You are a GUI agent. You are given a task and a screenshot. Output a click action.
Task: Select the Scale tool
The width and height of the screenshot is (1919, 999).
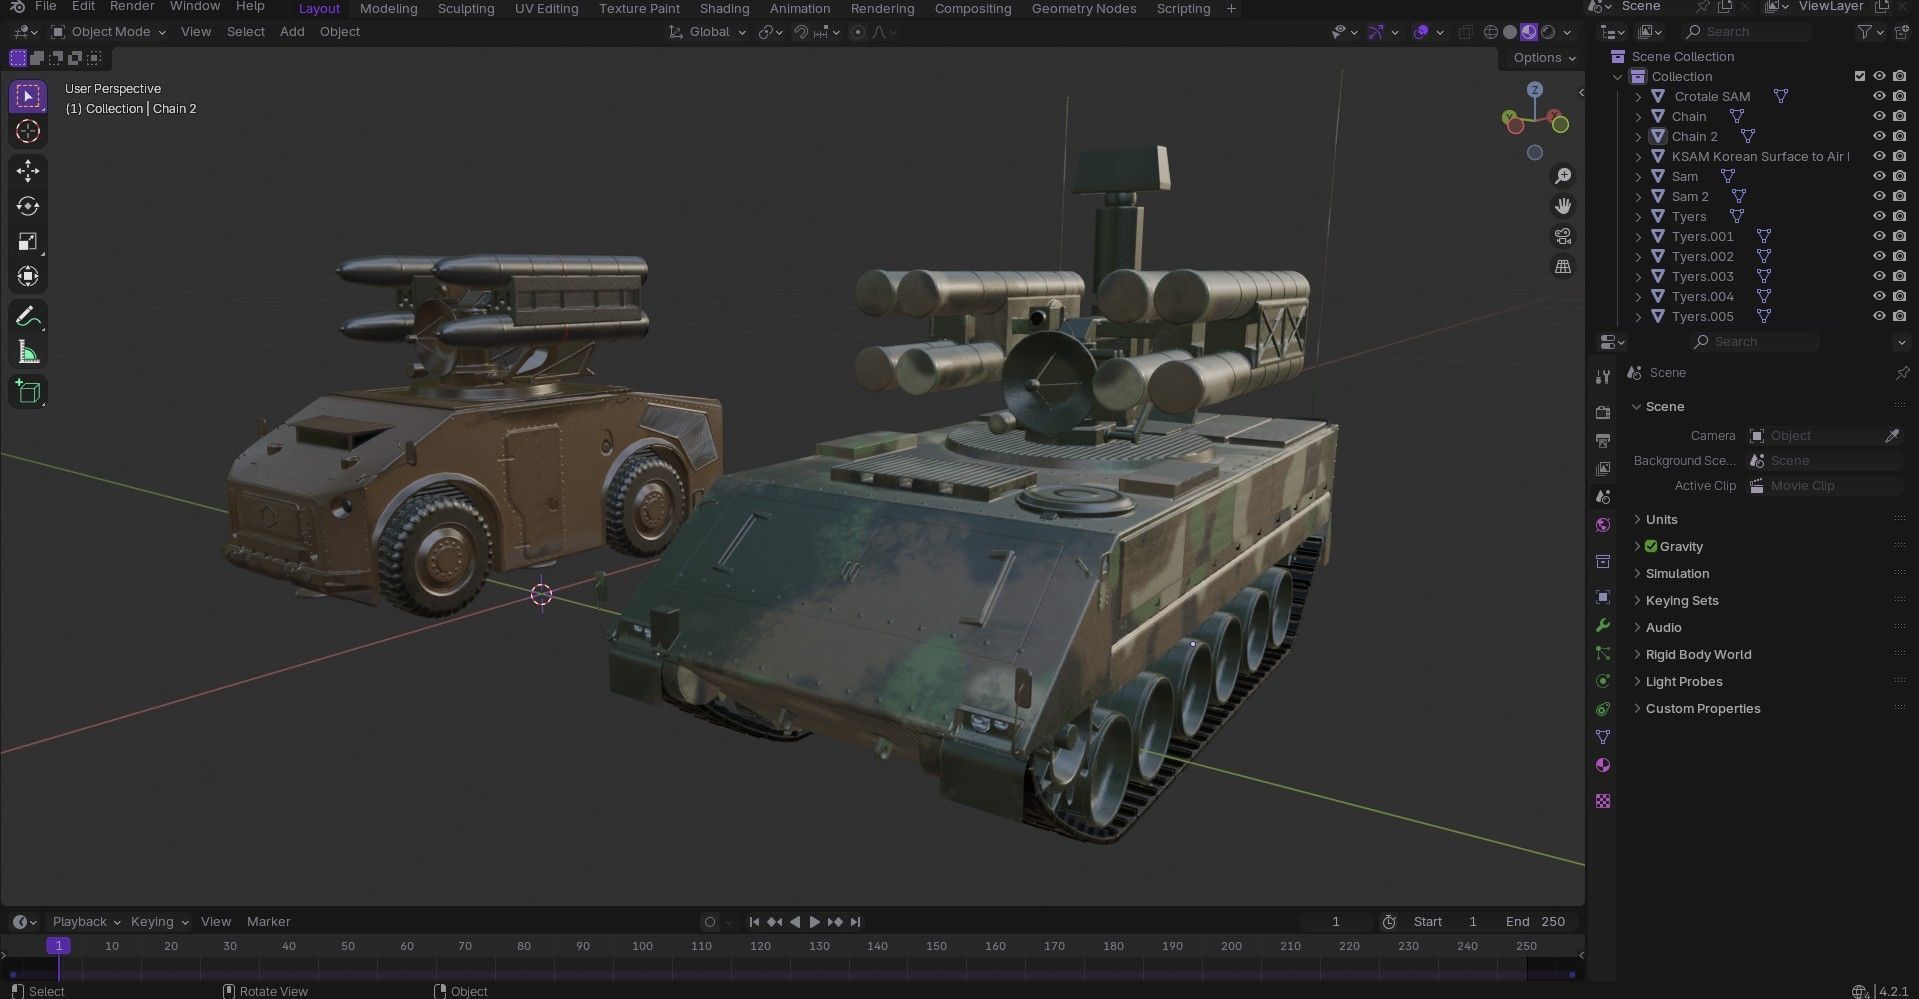click(28, 241)
